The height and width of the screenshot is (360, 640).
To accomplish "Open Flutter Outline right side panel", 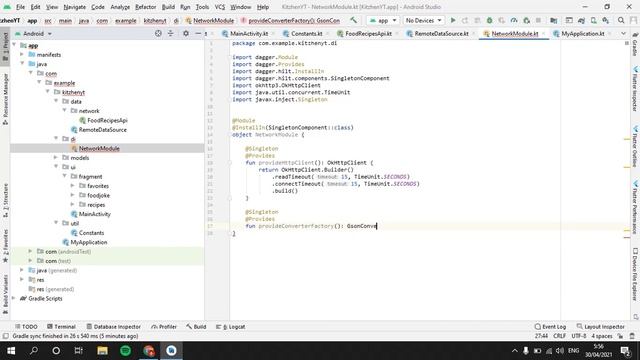I will 635,147.
